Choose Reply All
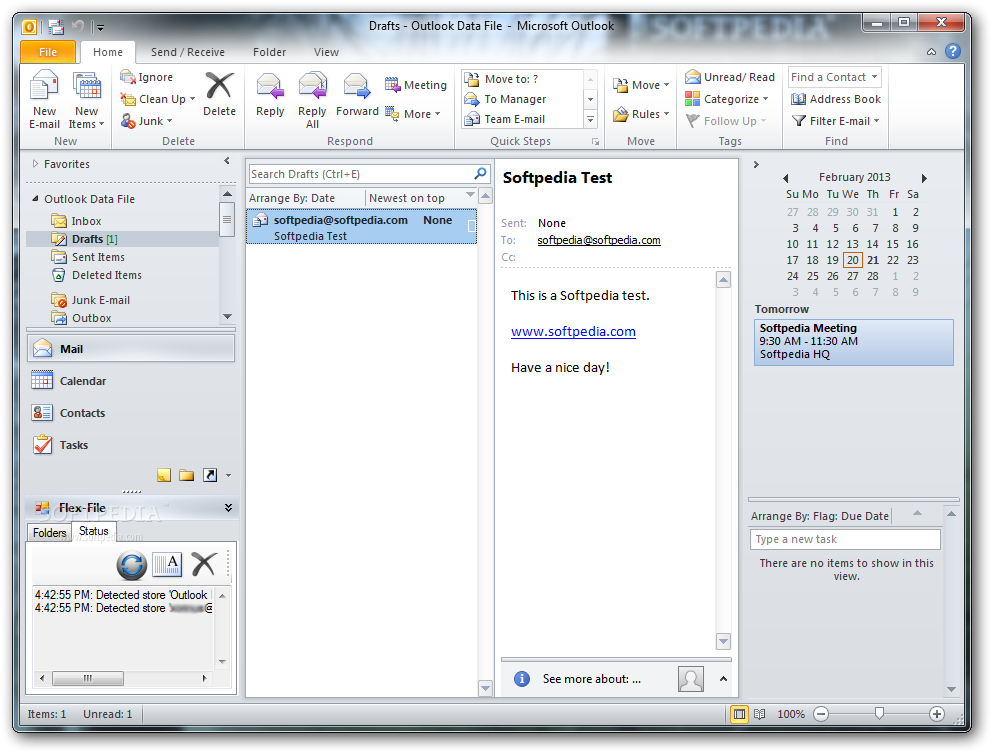The width and height of the screenshot is (992, 753). click(x=312, y=99)
